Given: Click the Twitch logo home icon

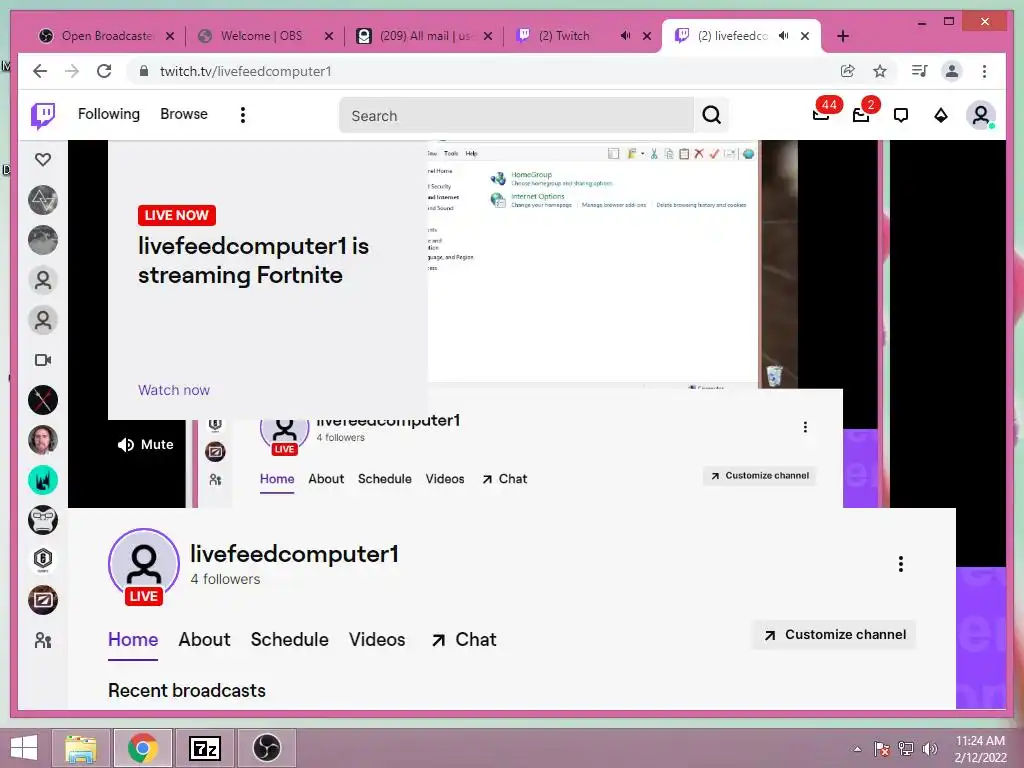Looking at the screenshot, I should tap(43, 116).
